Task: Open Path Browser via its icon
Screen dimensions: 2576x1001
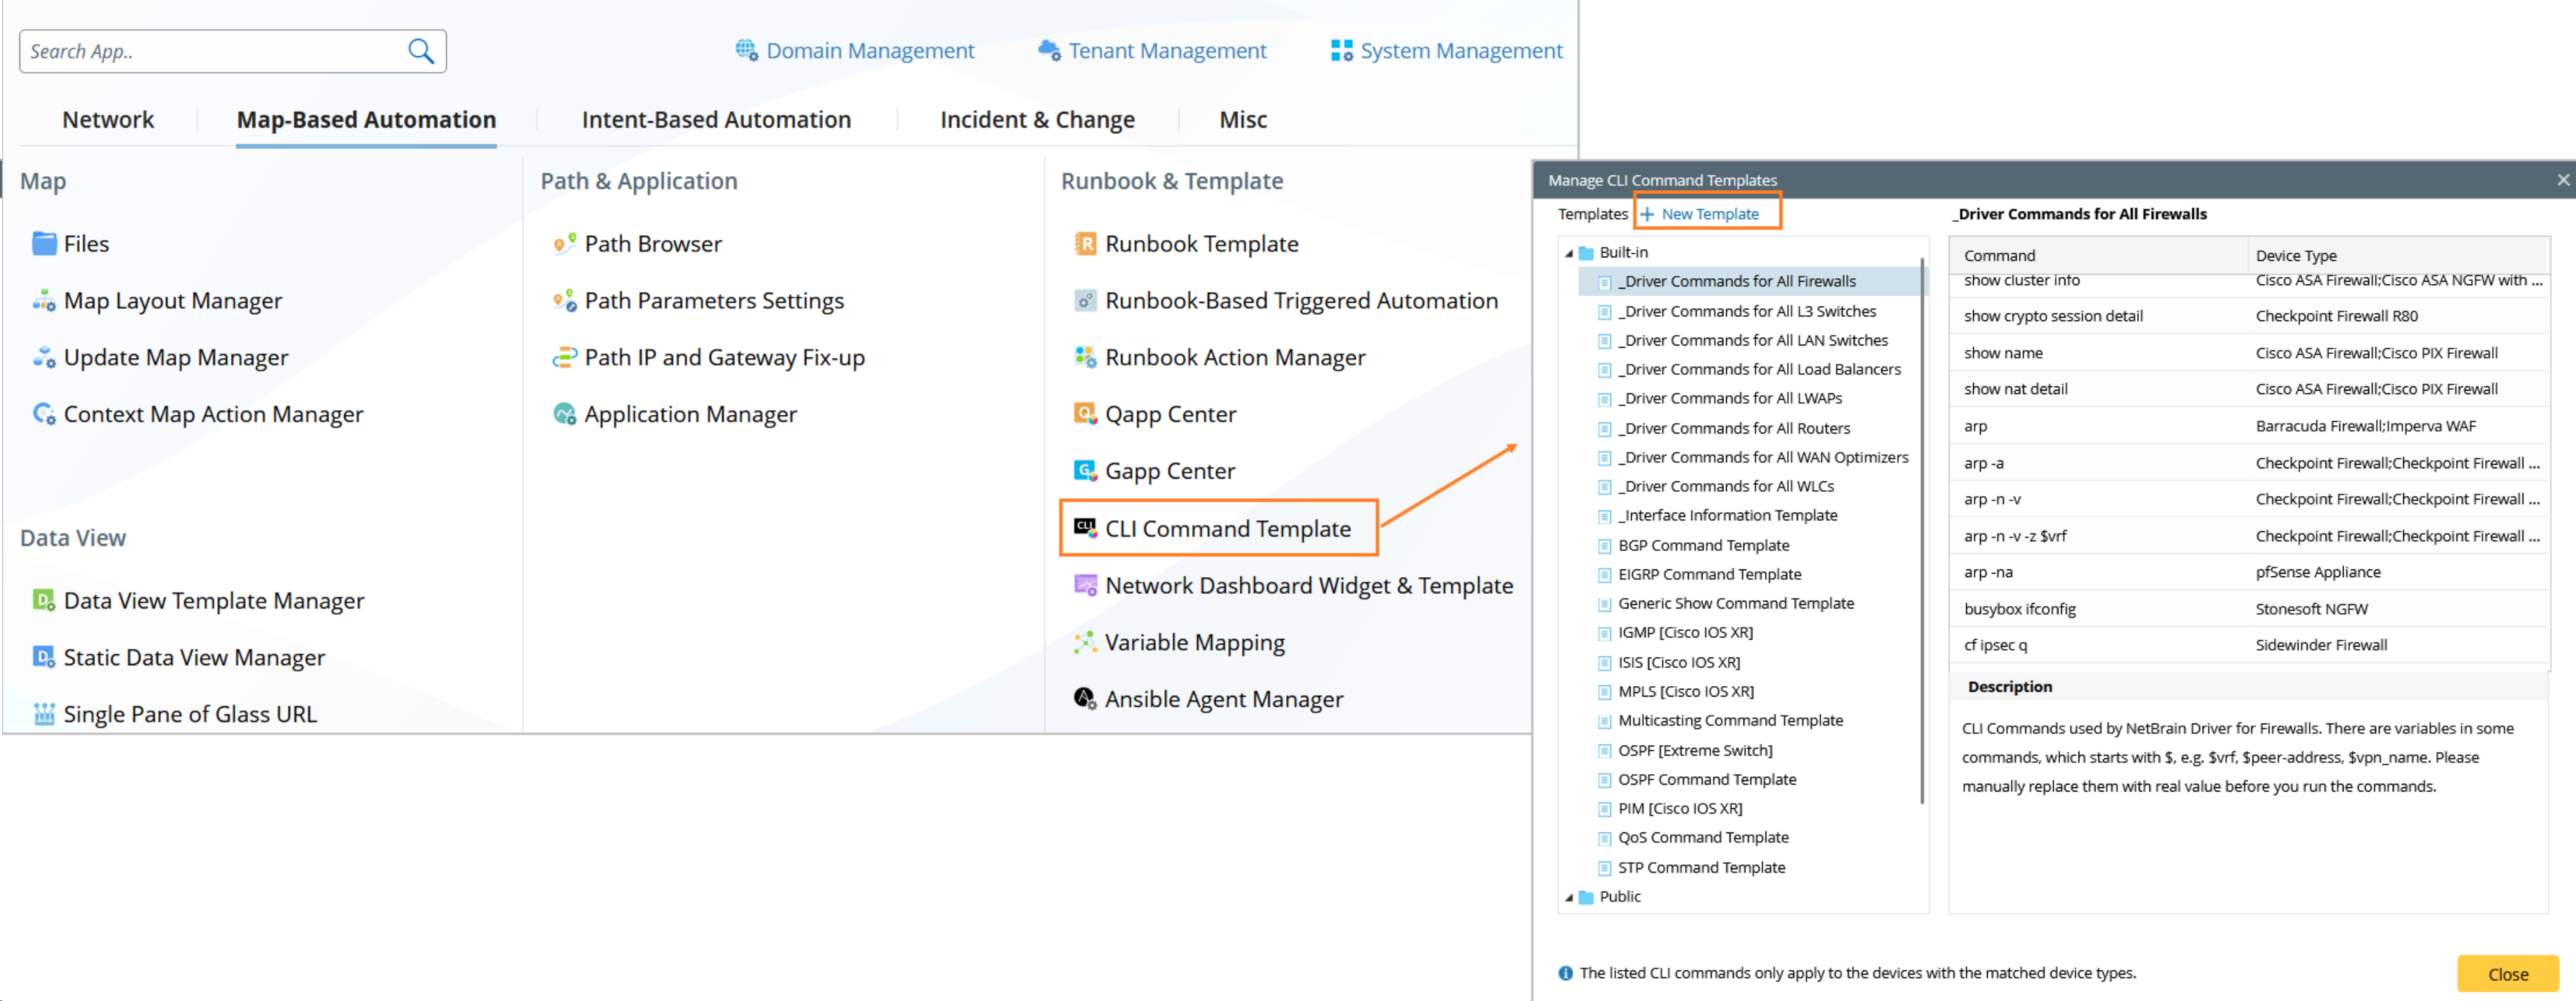Action: tap(564, 244)
